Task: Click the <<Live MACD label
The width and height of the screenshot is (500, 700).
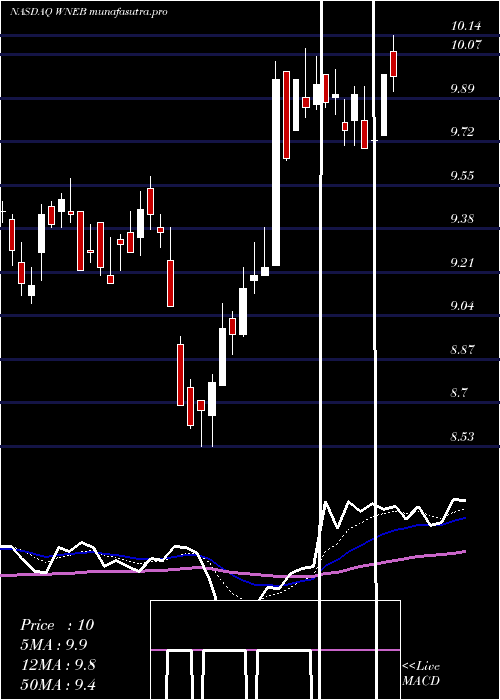Action: point(421,674)
